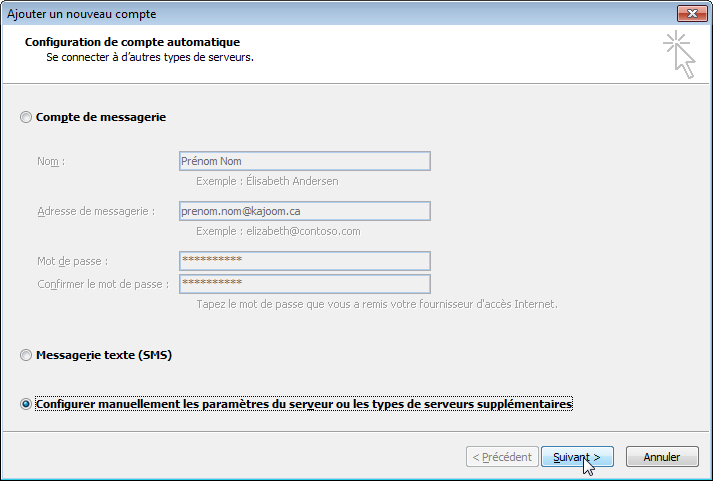The width and height of the screenshot is (713, 481).
Task: Go back using the Précédent button
Action: coord(502,457)
